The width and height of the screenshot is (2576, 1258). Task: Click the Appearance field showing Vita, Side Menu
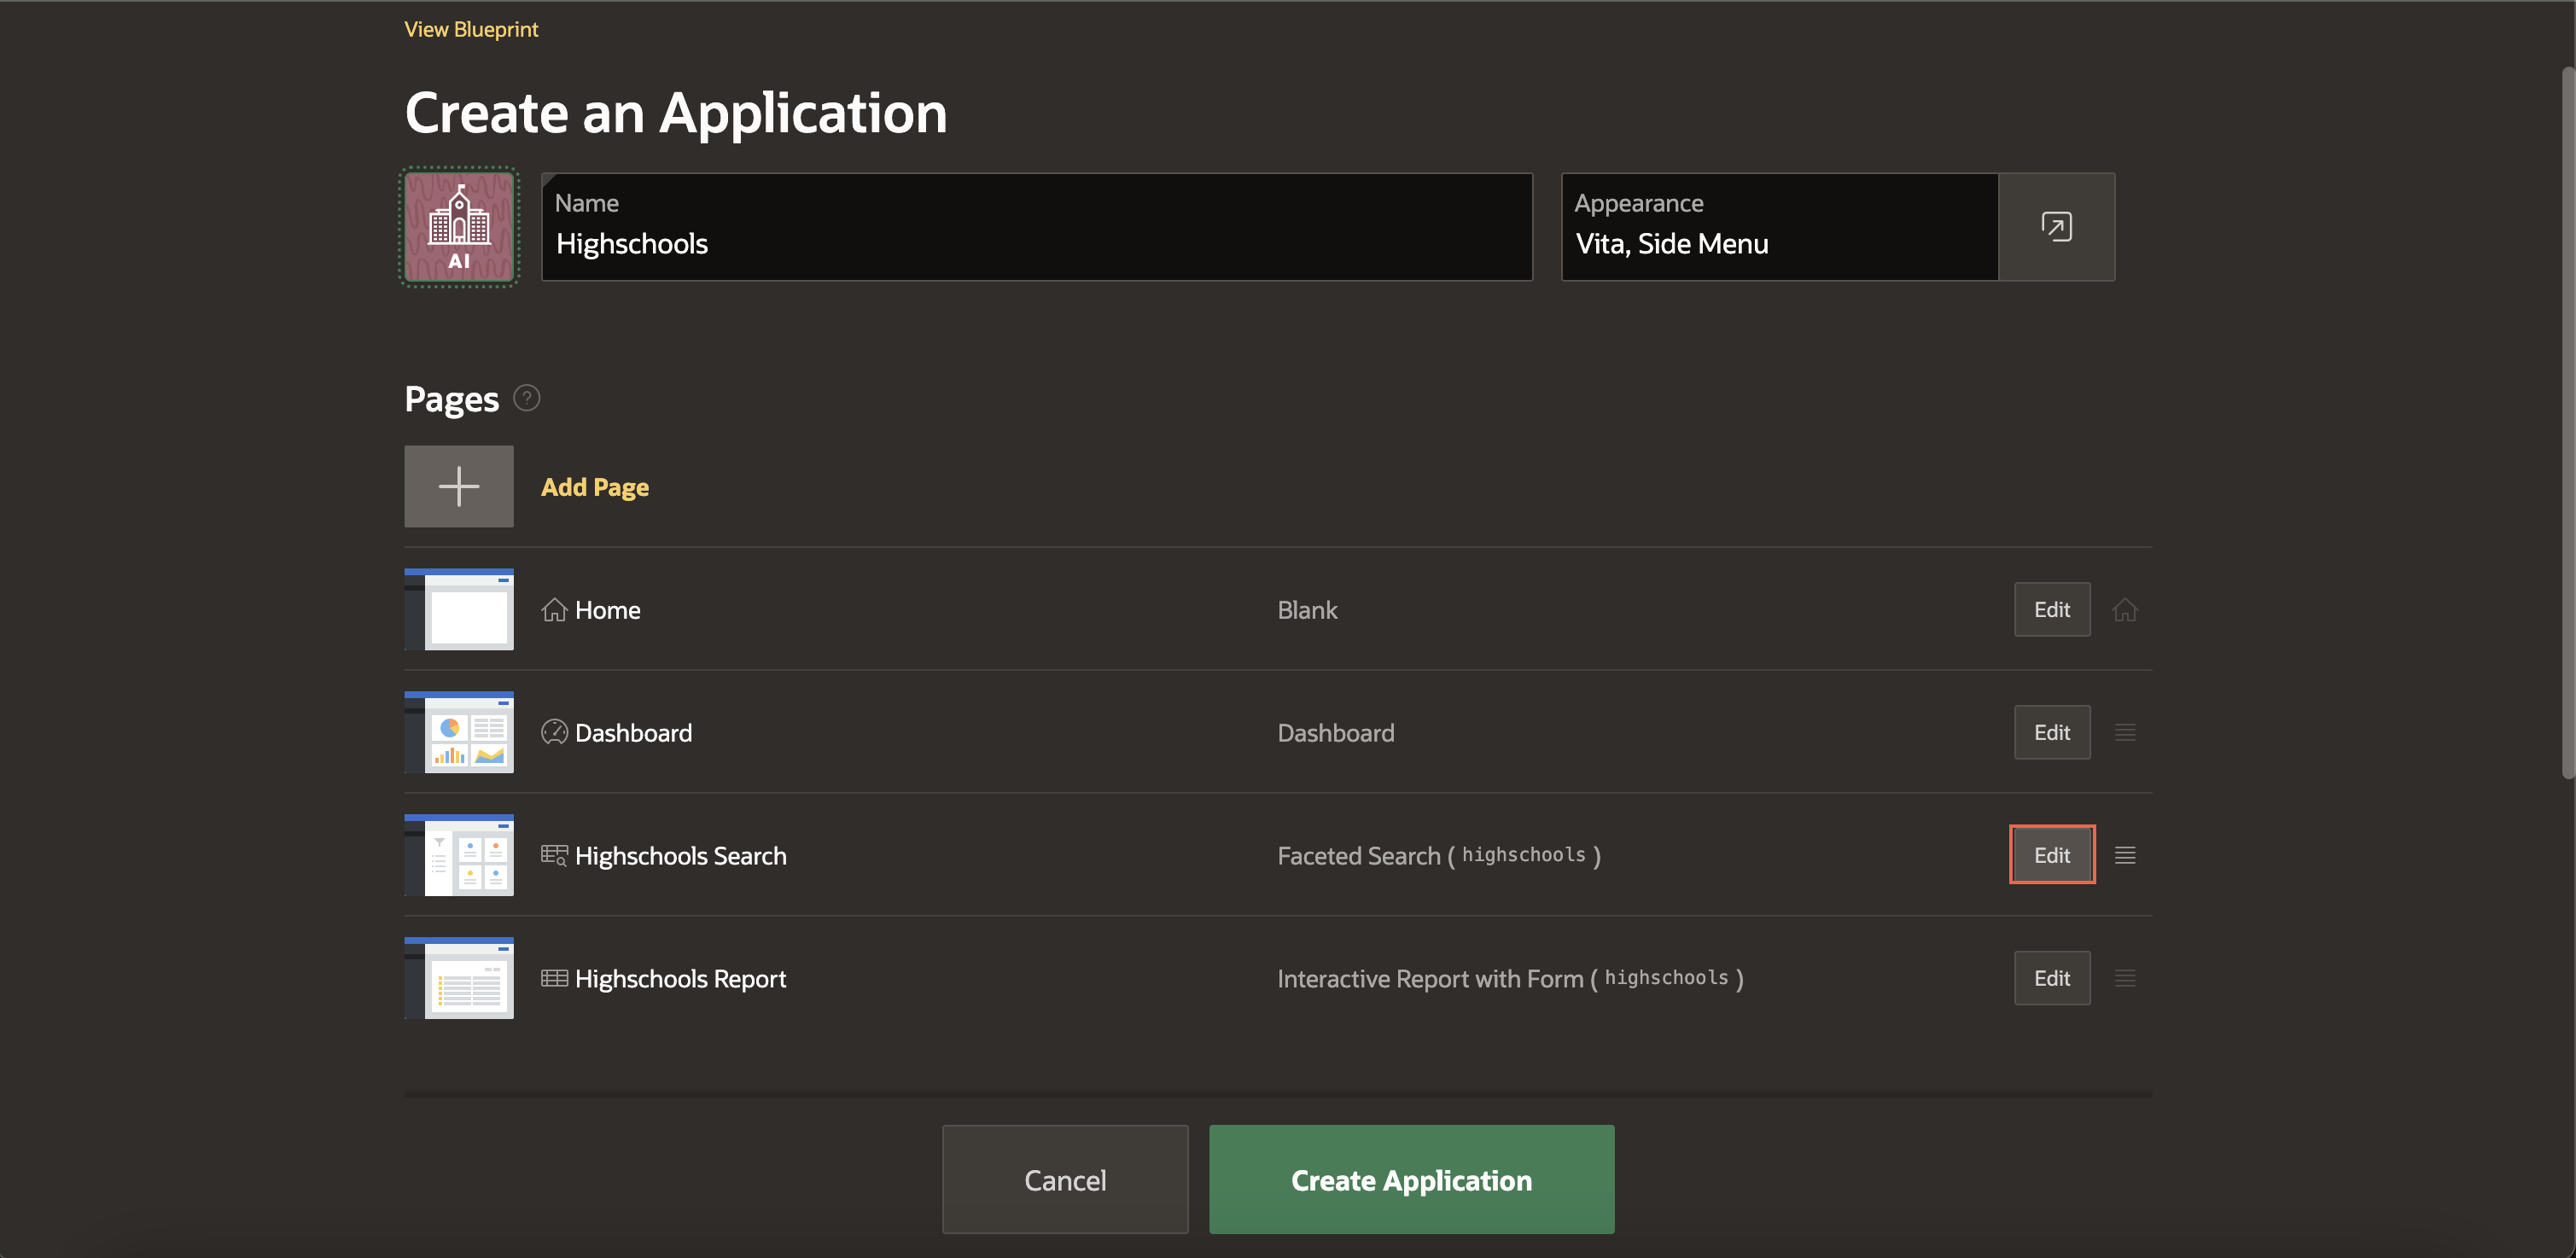click(x=1780, y=227)
